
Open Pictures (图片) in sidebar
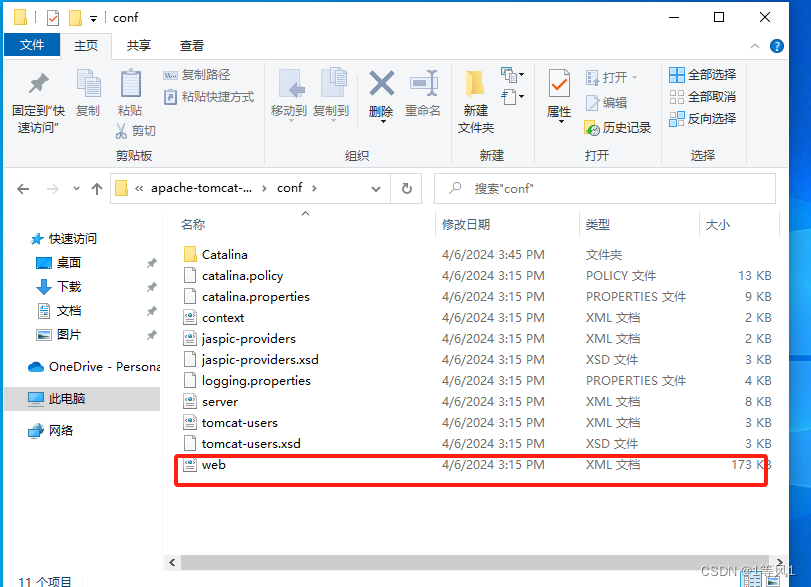click(59, 335)
